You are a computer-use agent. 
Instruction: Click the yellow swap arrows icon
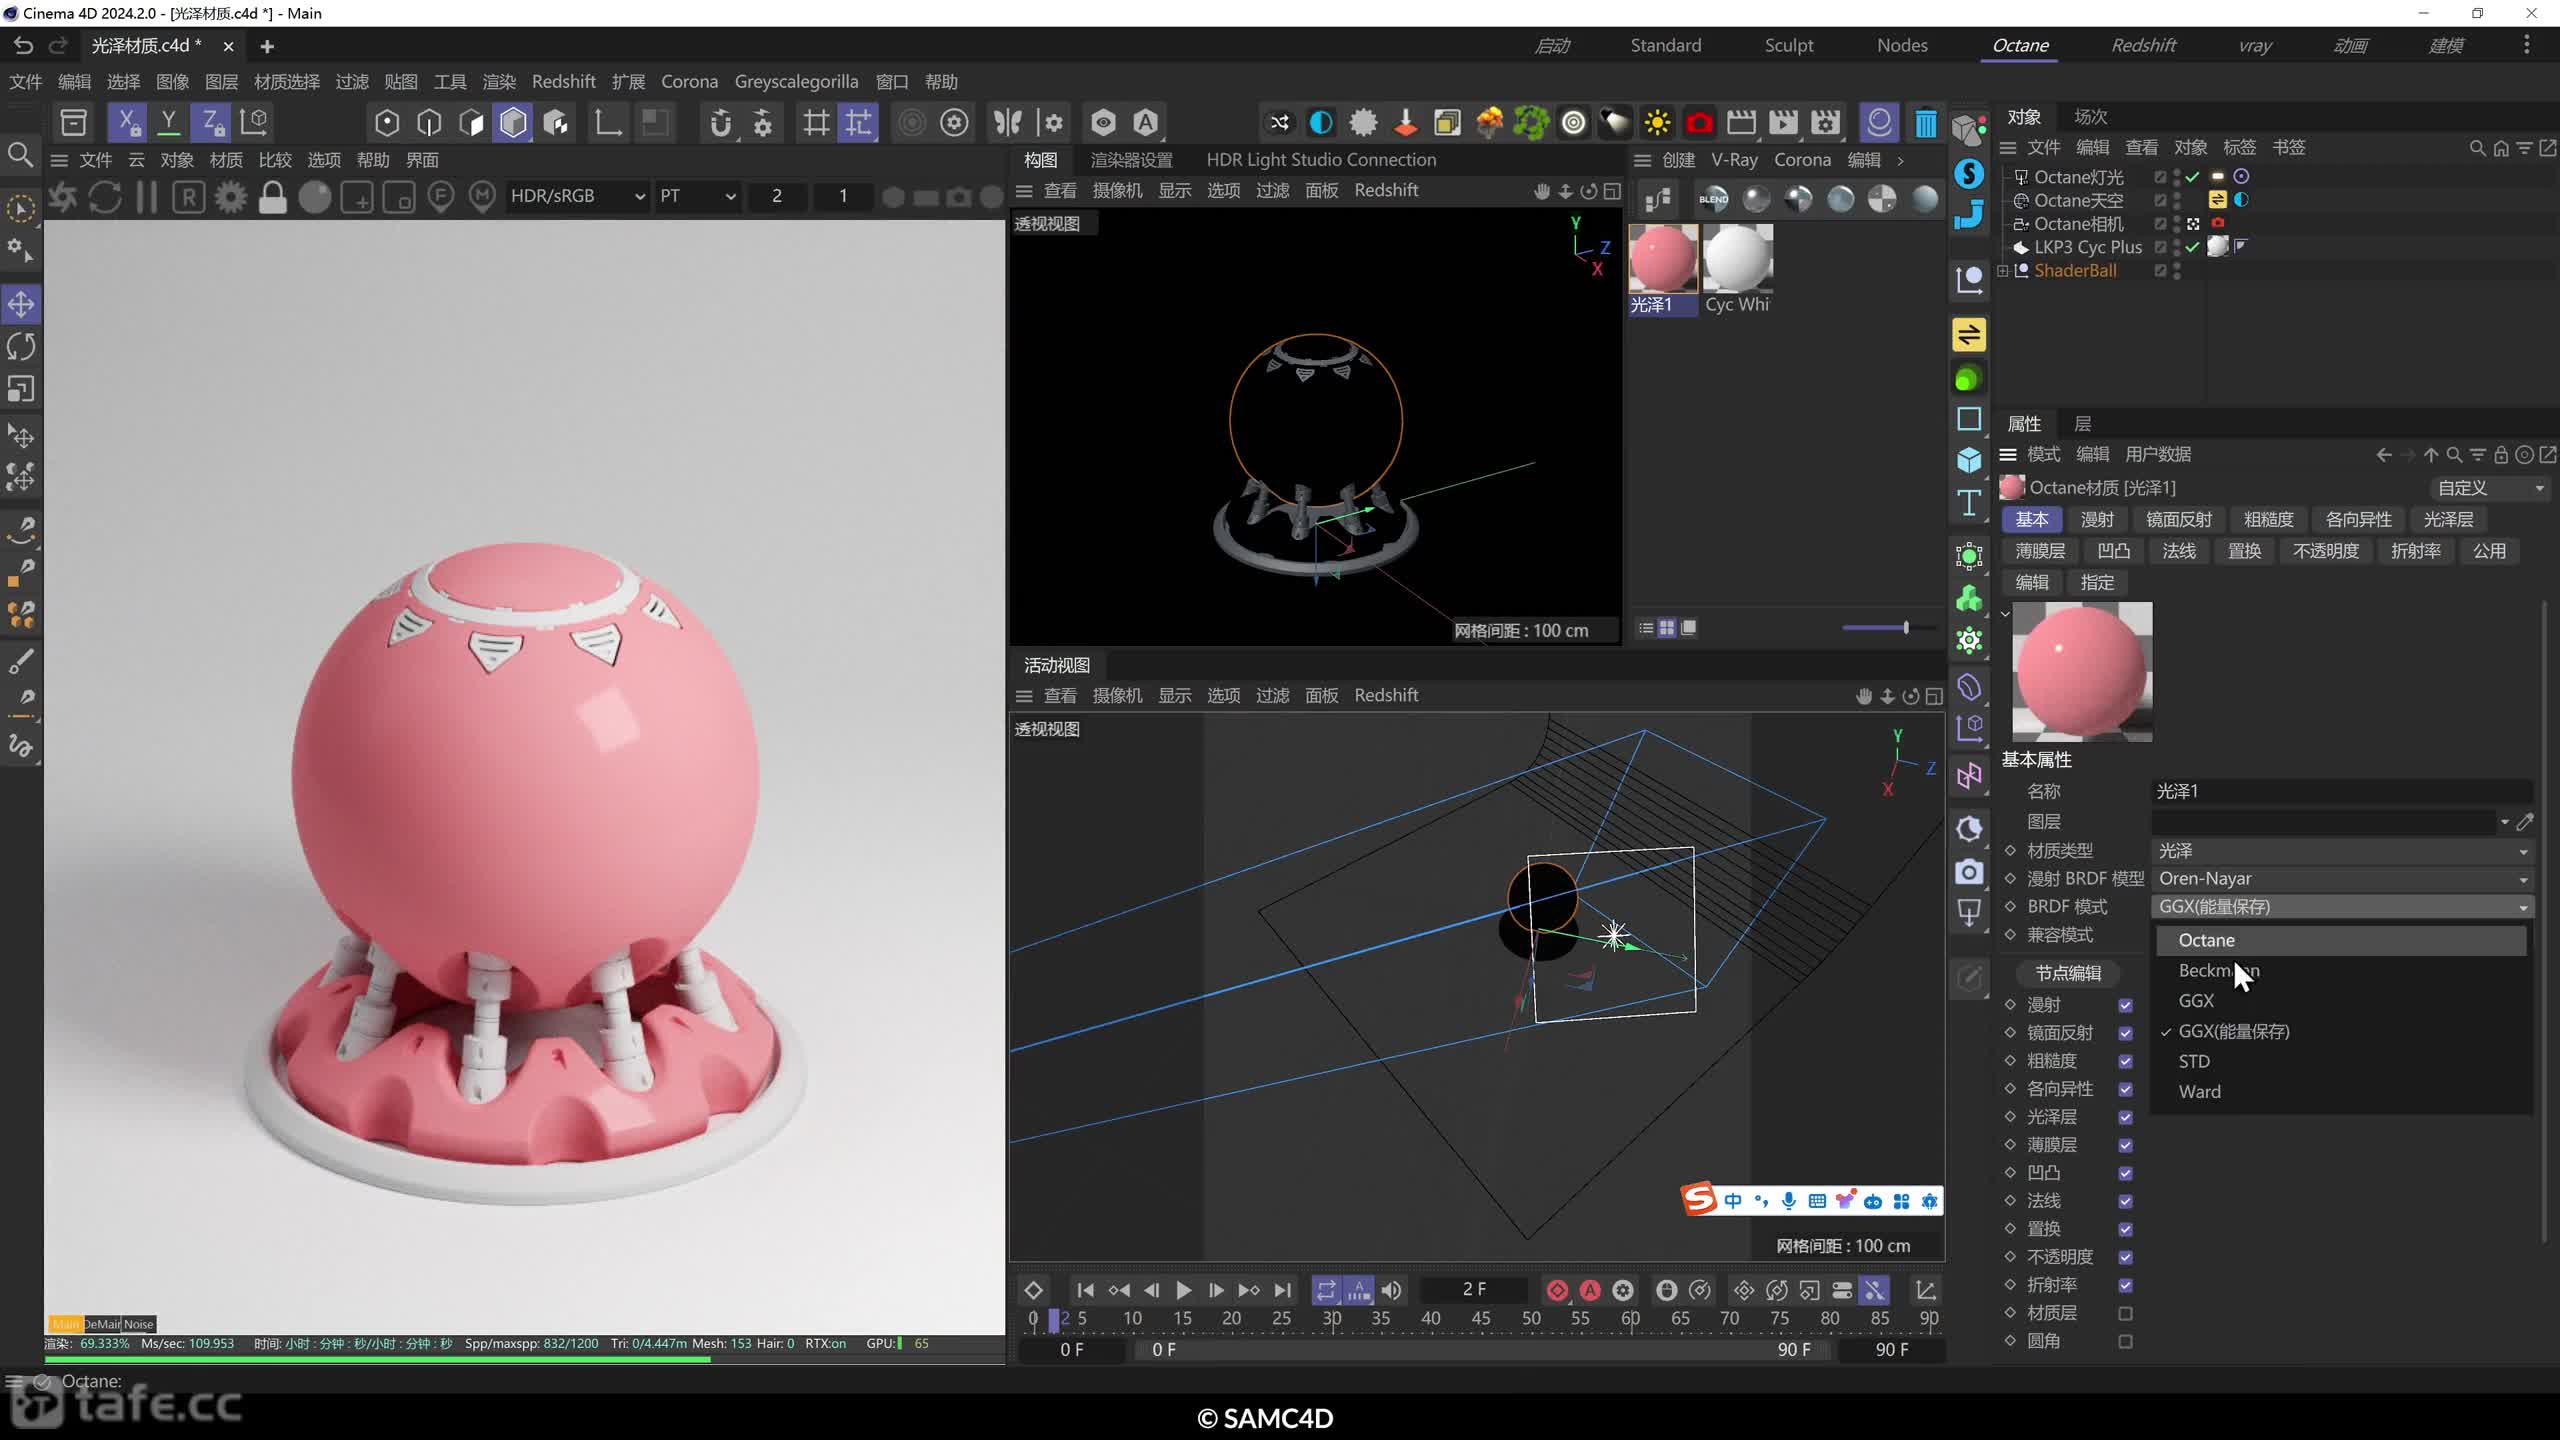coord(1969,334)
